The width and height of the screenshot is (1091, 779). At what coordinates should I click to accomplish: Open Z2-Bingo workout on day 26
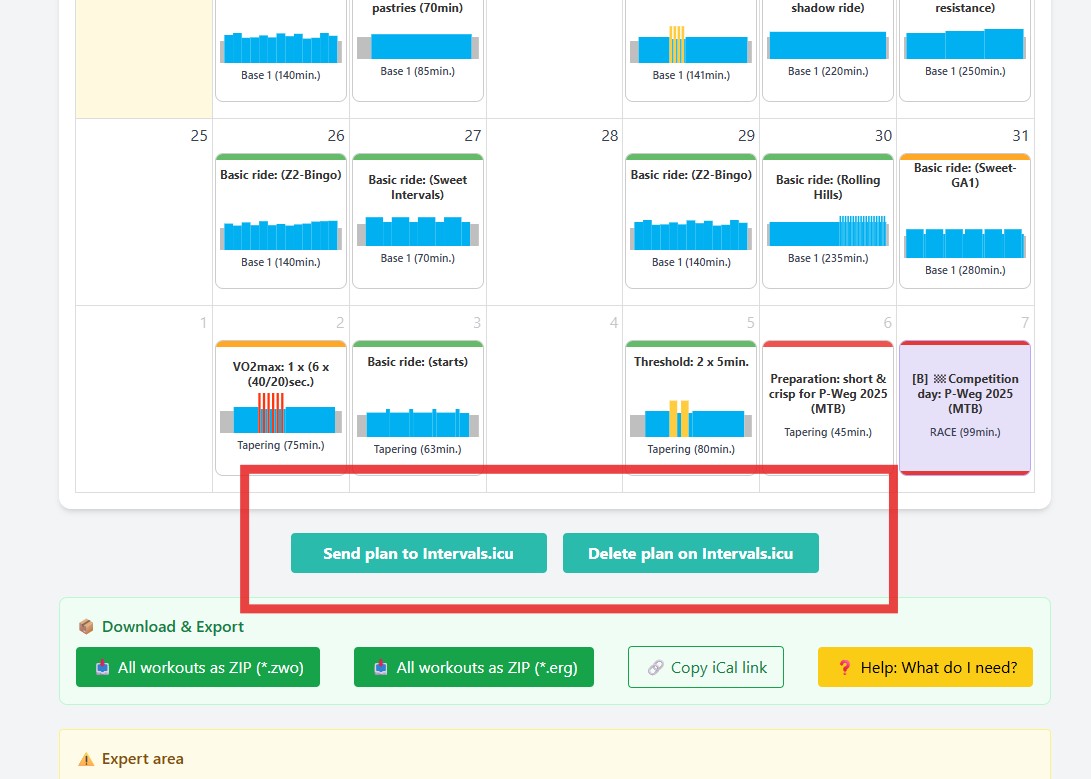pyautogui.click(x=281, y=220)
